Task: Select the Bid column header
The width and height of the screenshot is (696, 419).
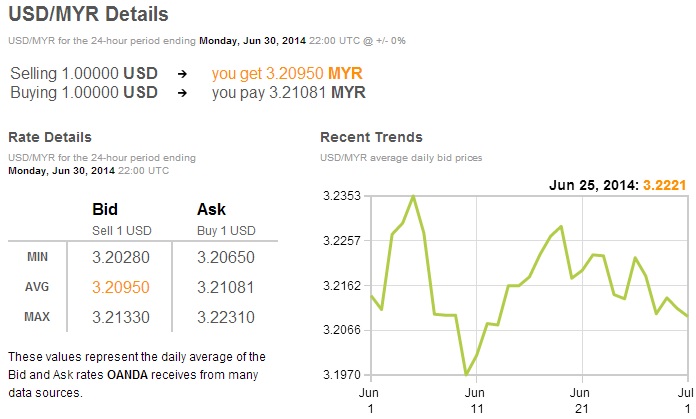Action: (x=105, y=210)
